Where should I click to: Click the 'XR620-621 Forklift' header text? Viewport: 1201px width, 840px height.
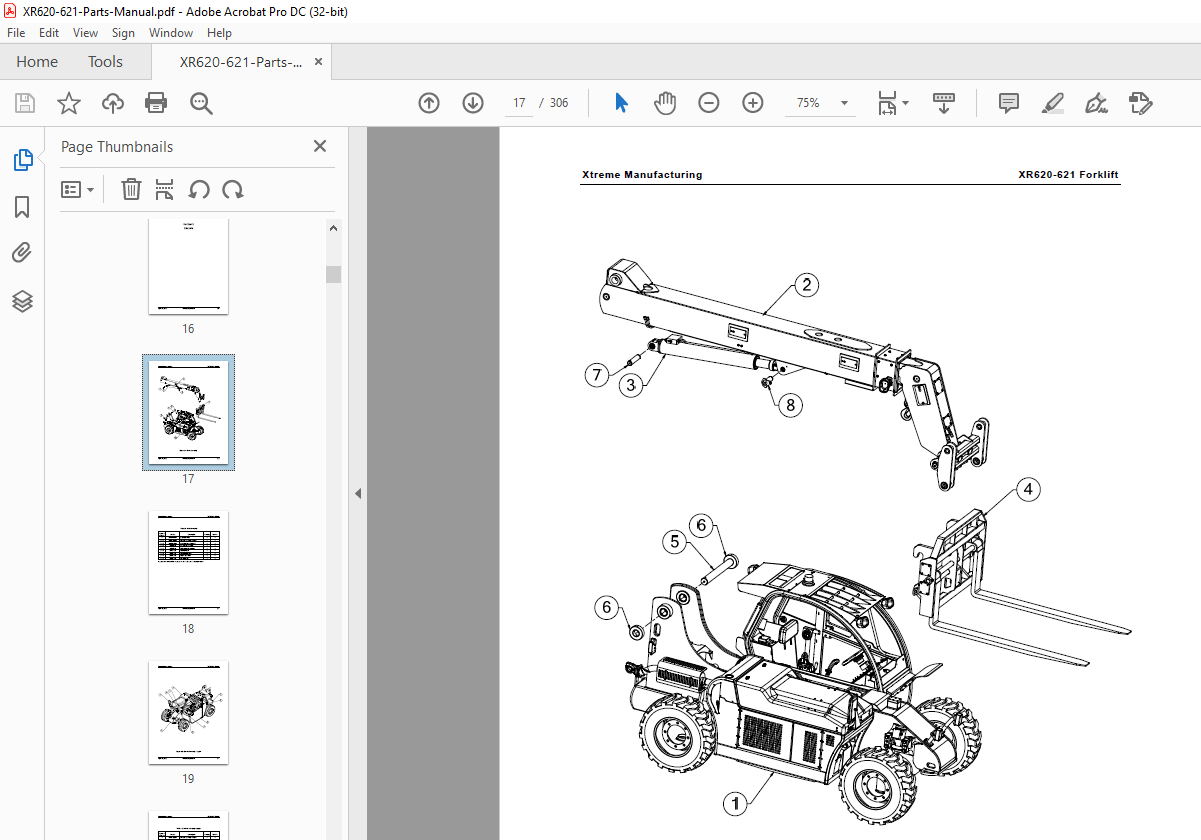(x=1068, y=175)
